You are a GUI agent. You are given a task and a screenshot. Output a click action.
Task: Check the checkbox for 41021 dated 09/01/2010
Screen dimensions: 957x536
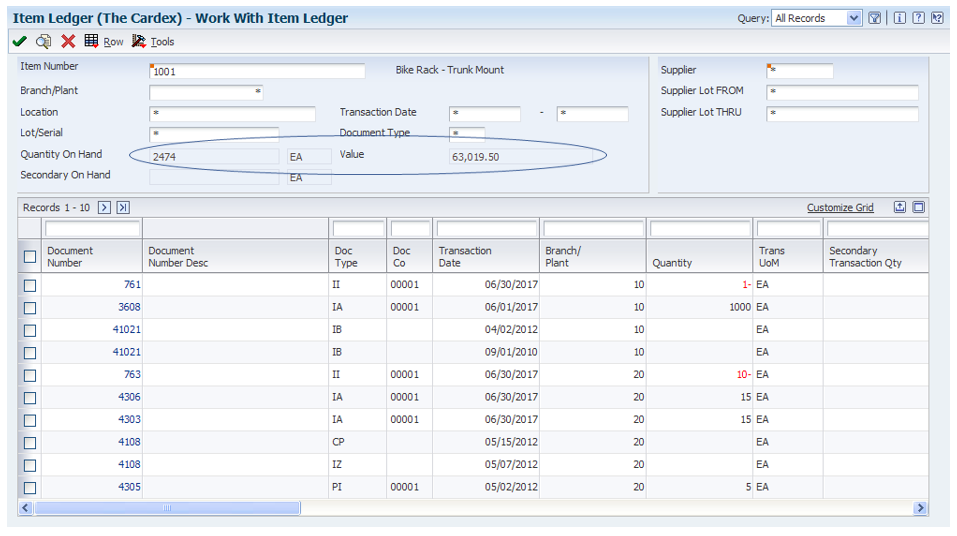click(29, 353)
